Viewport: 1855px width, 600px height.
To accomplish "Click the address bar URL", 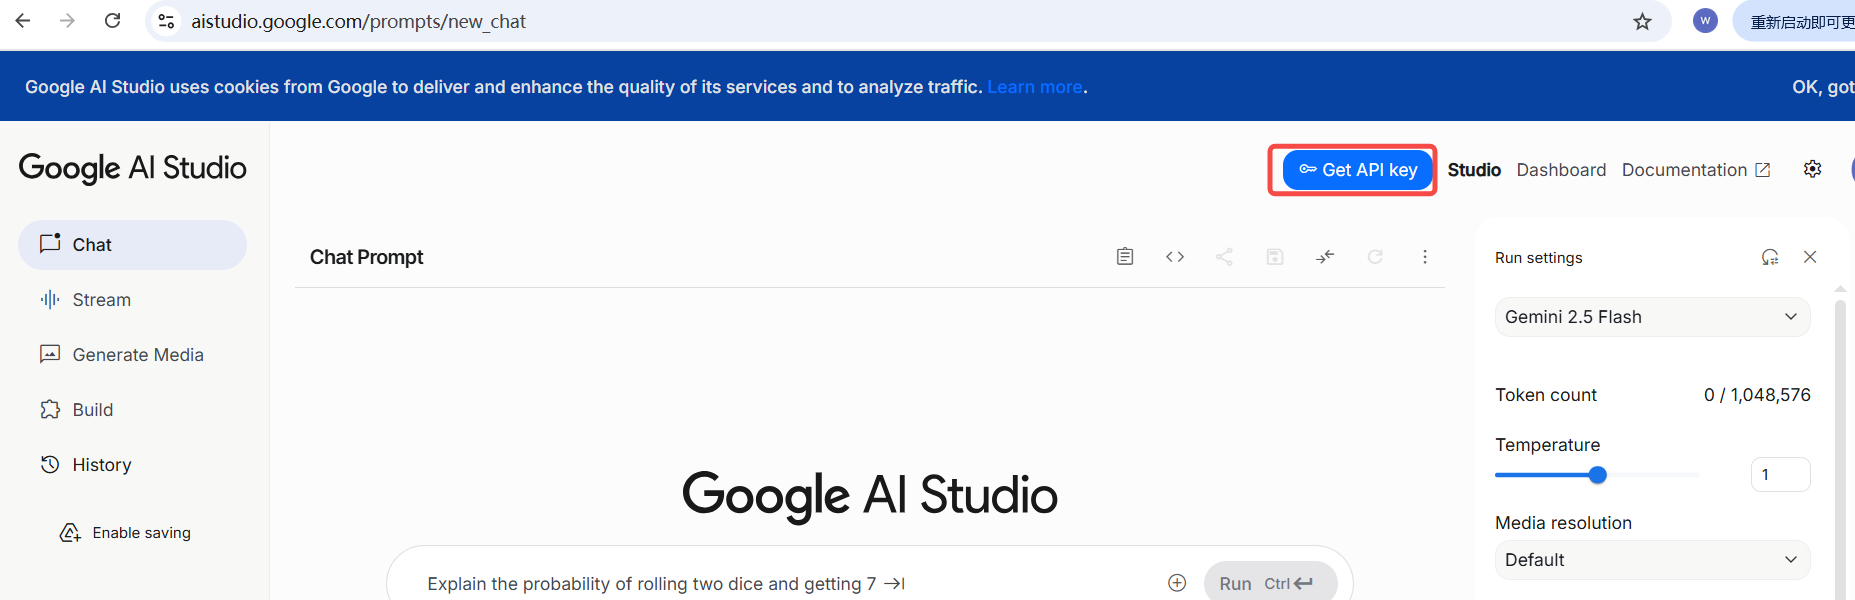I will (358, 22).
